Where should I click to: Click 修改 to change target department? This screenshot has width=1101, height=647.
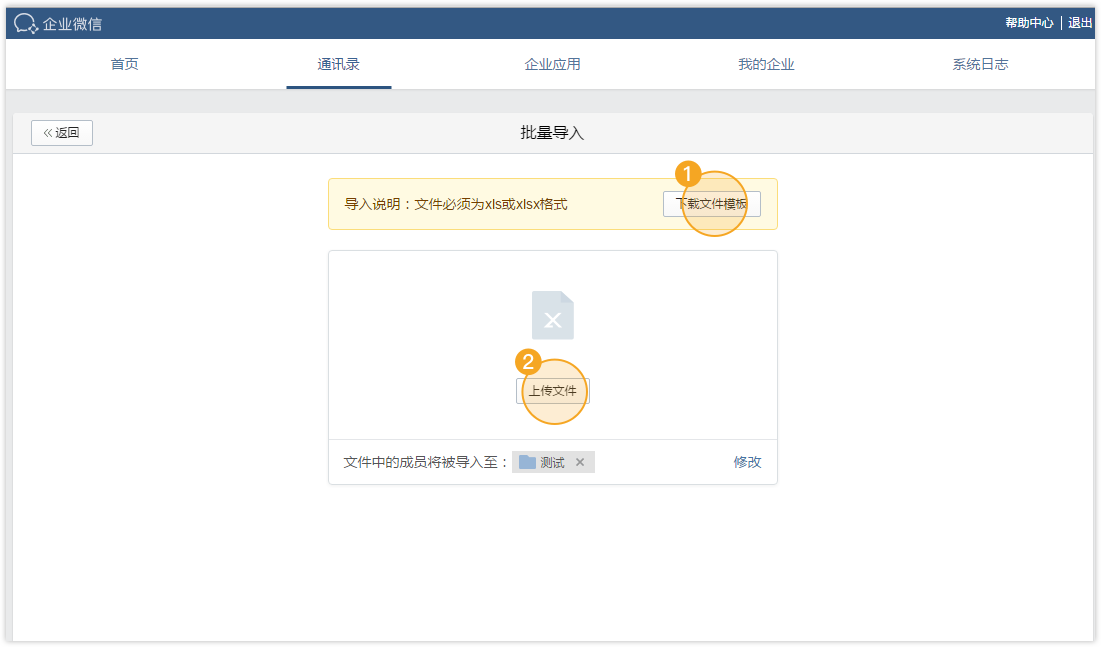click(x=747, y=462)
